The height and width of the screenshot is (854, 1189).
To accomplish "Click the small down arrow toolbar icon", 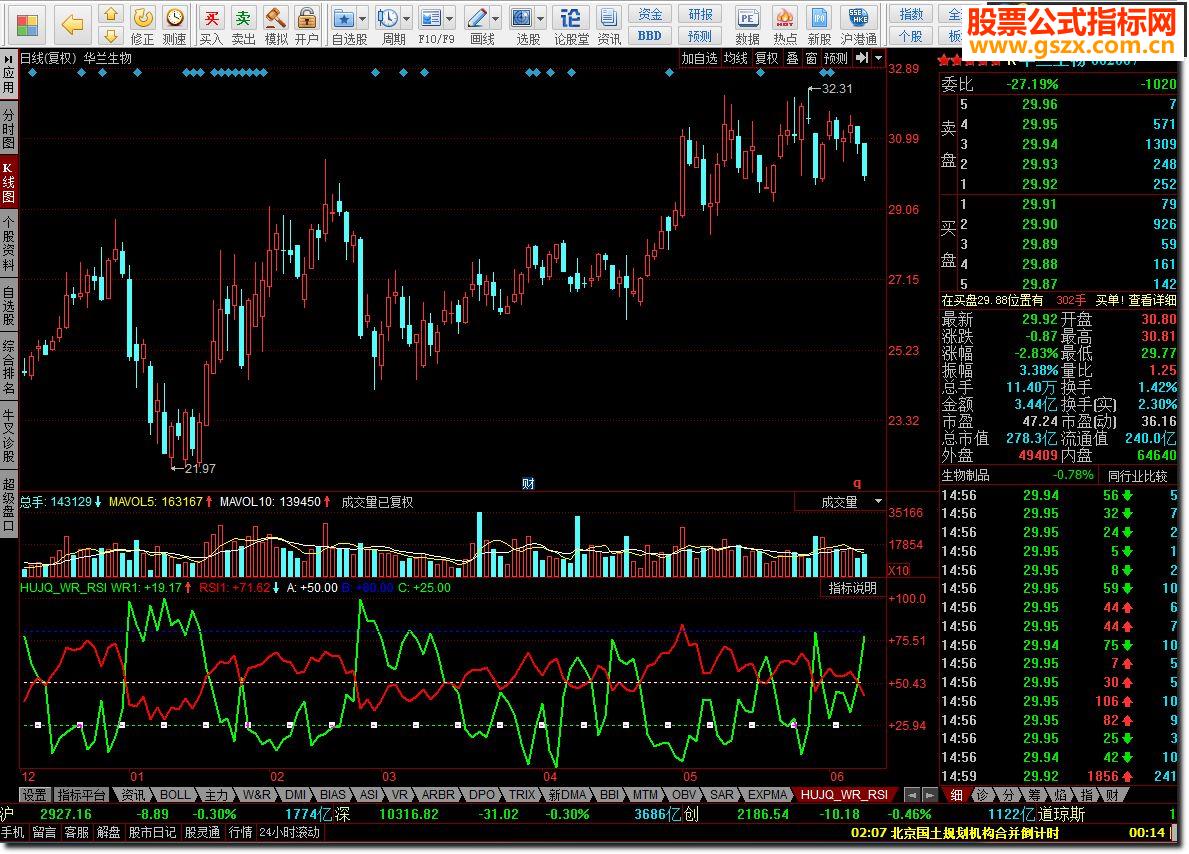I will tap(111, 36).
